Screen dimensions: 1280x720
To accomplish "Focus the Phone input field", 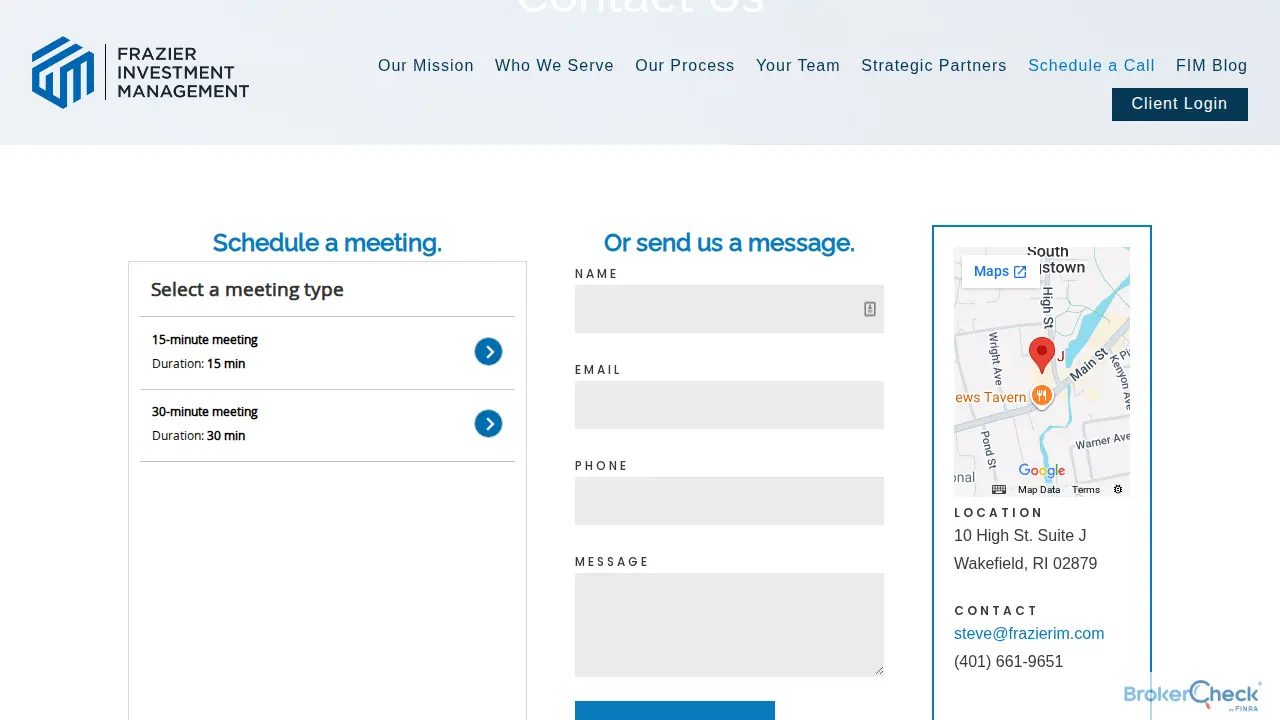I will [x=729, y=501].
